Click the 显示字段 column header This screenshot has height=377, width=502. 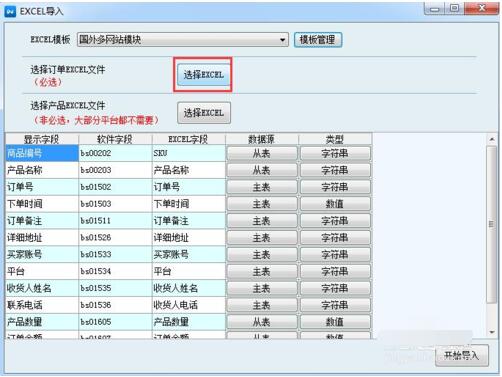[x=42, y=139]
